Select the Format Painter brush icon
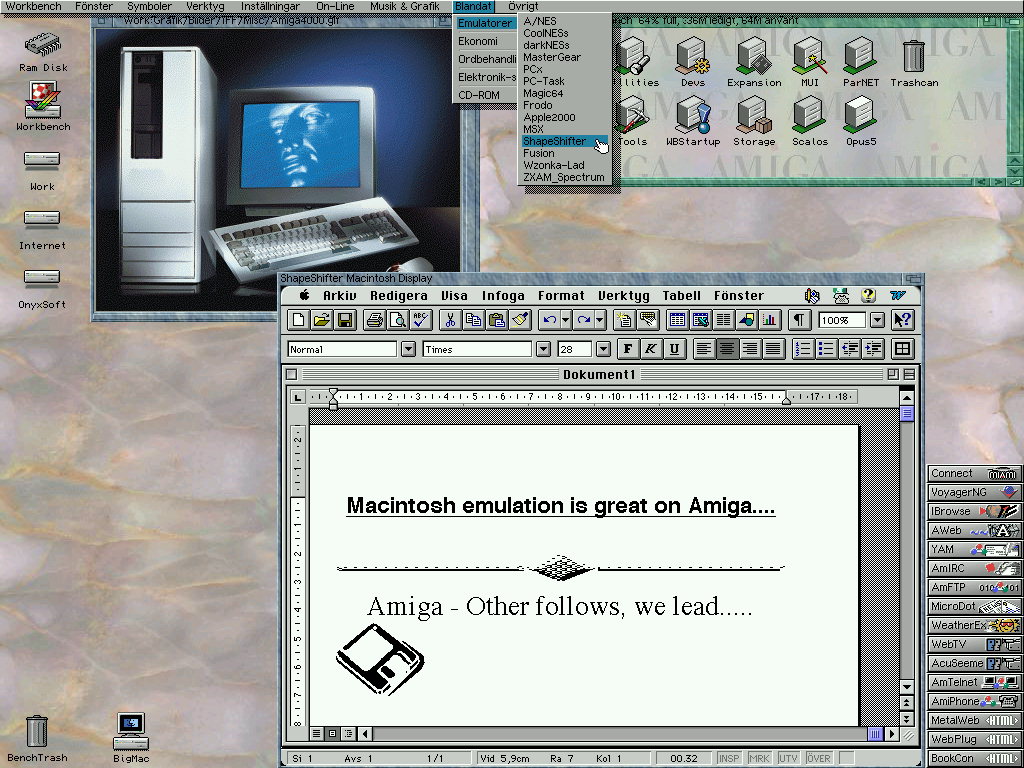Image resolution: width=1024 pixels, height=768 pixels. tap(520, 320)
